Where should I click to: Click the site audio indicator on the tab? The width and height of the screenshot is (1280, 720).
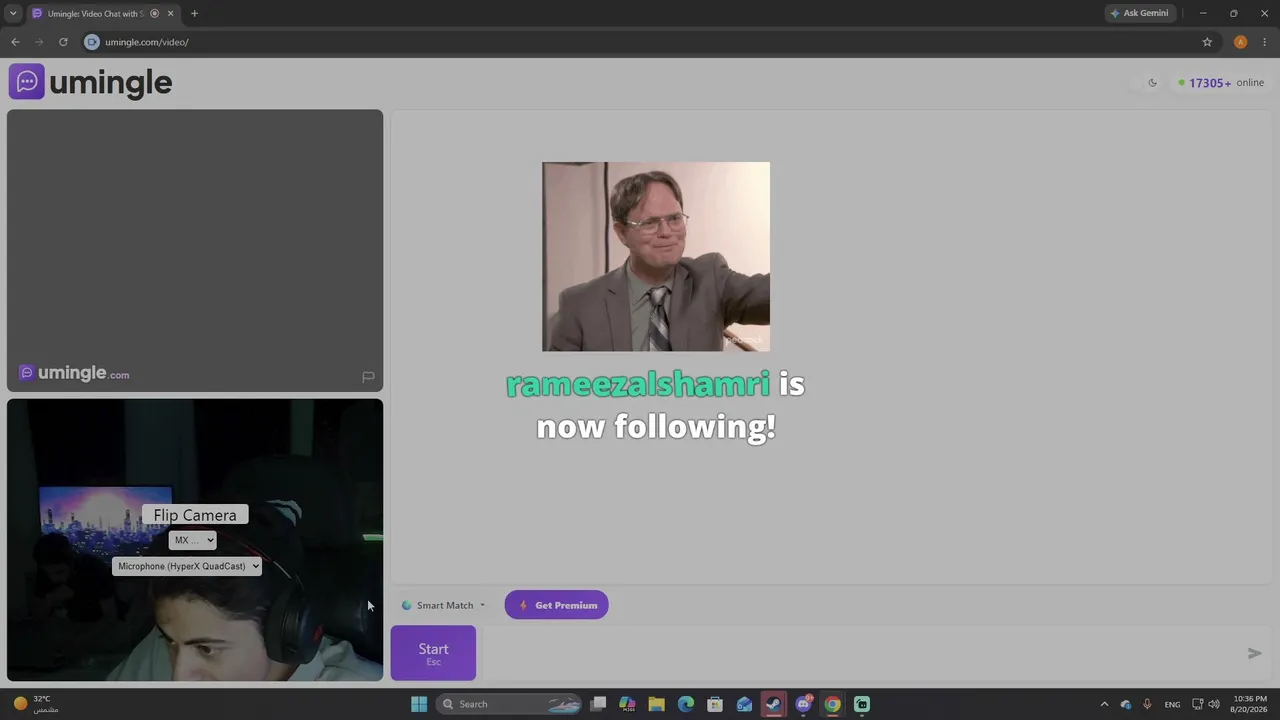[x=154, y=13]
